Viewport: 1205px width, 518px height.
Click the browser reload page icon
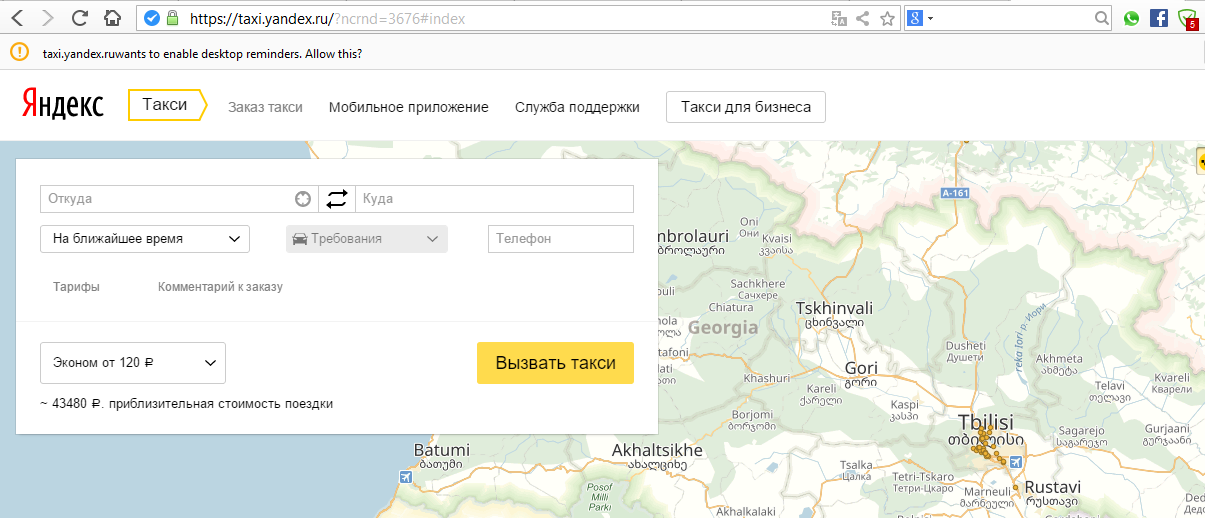[80, 18]
